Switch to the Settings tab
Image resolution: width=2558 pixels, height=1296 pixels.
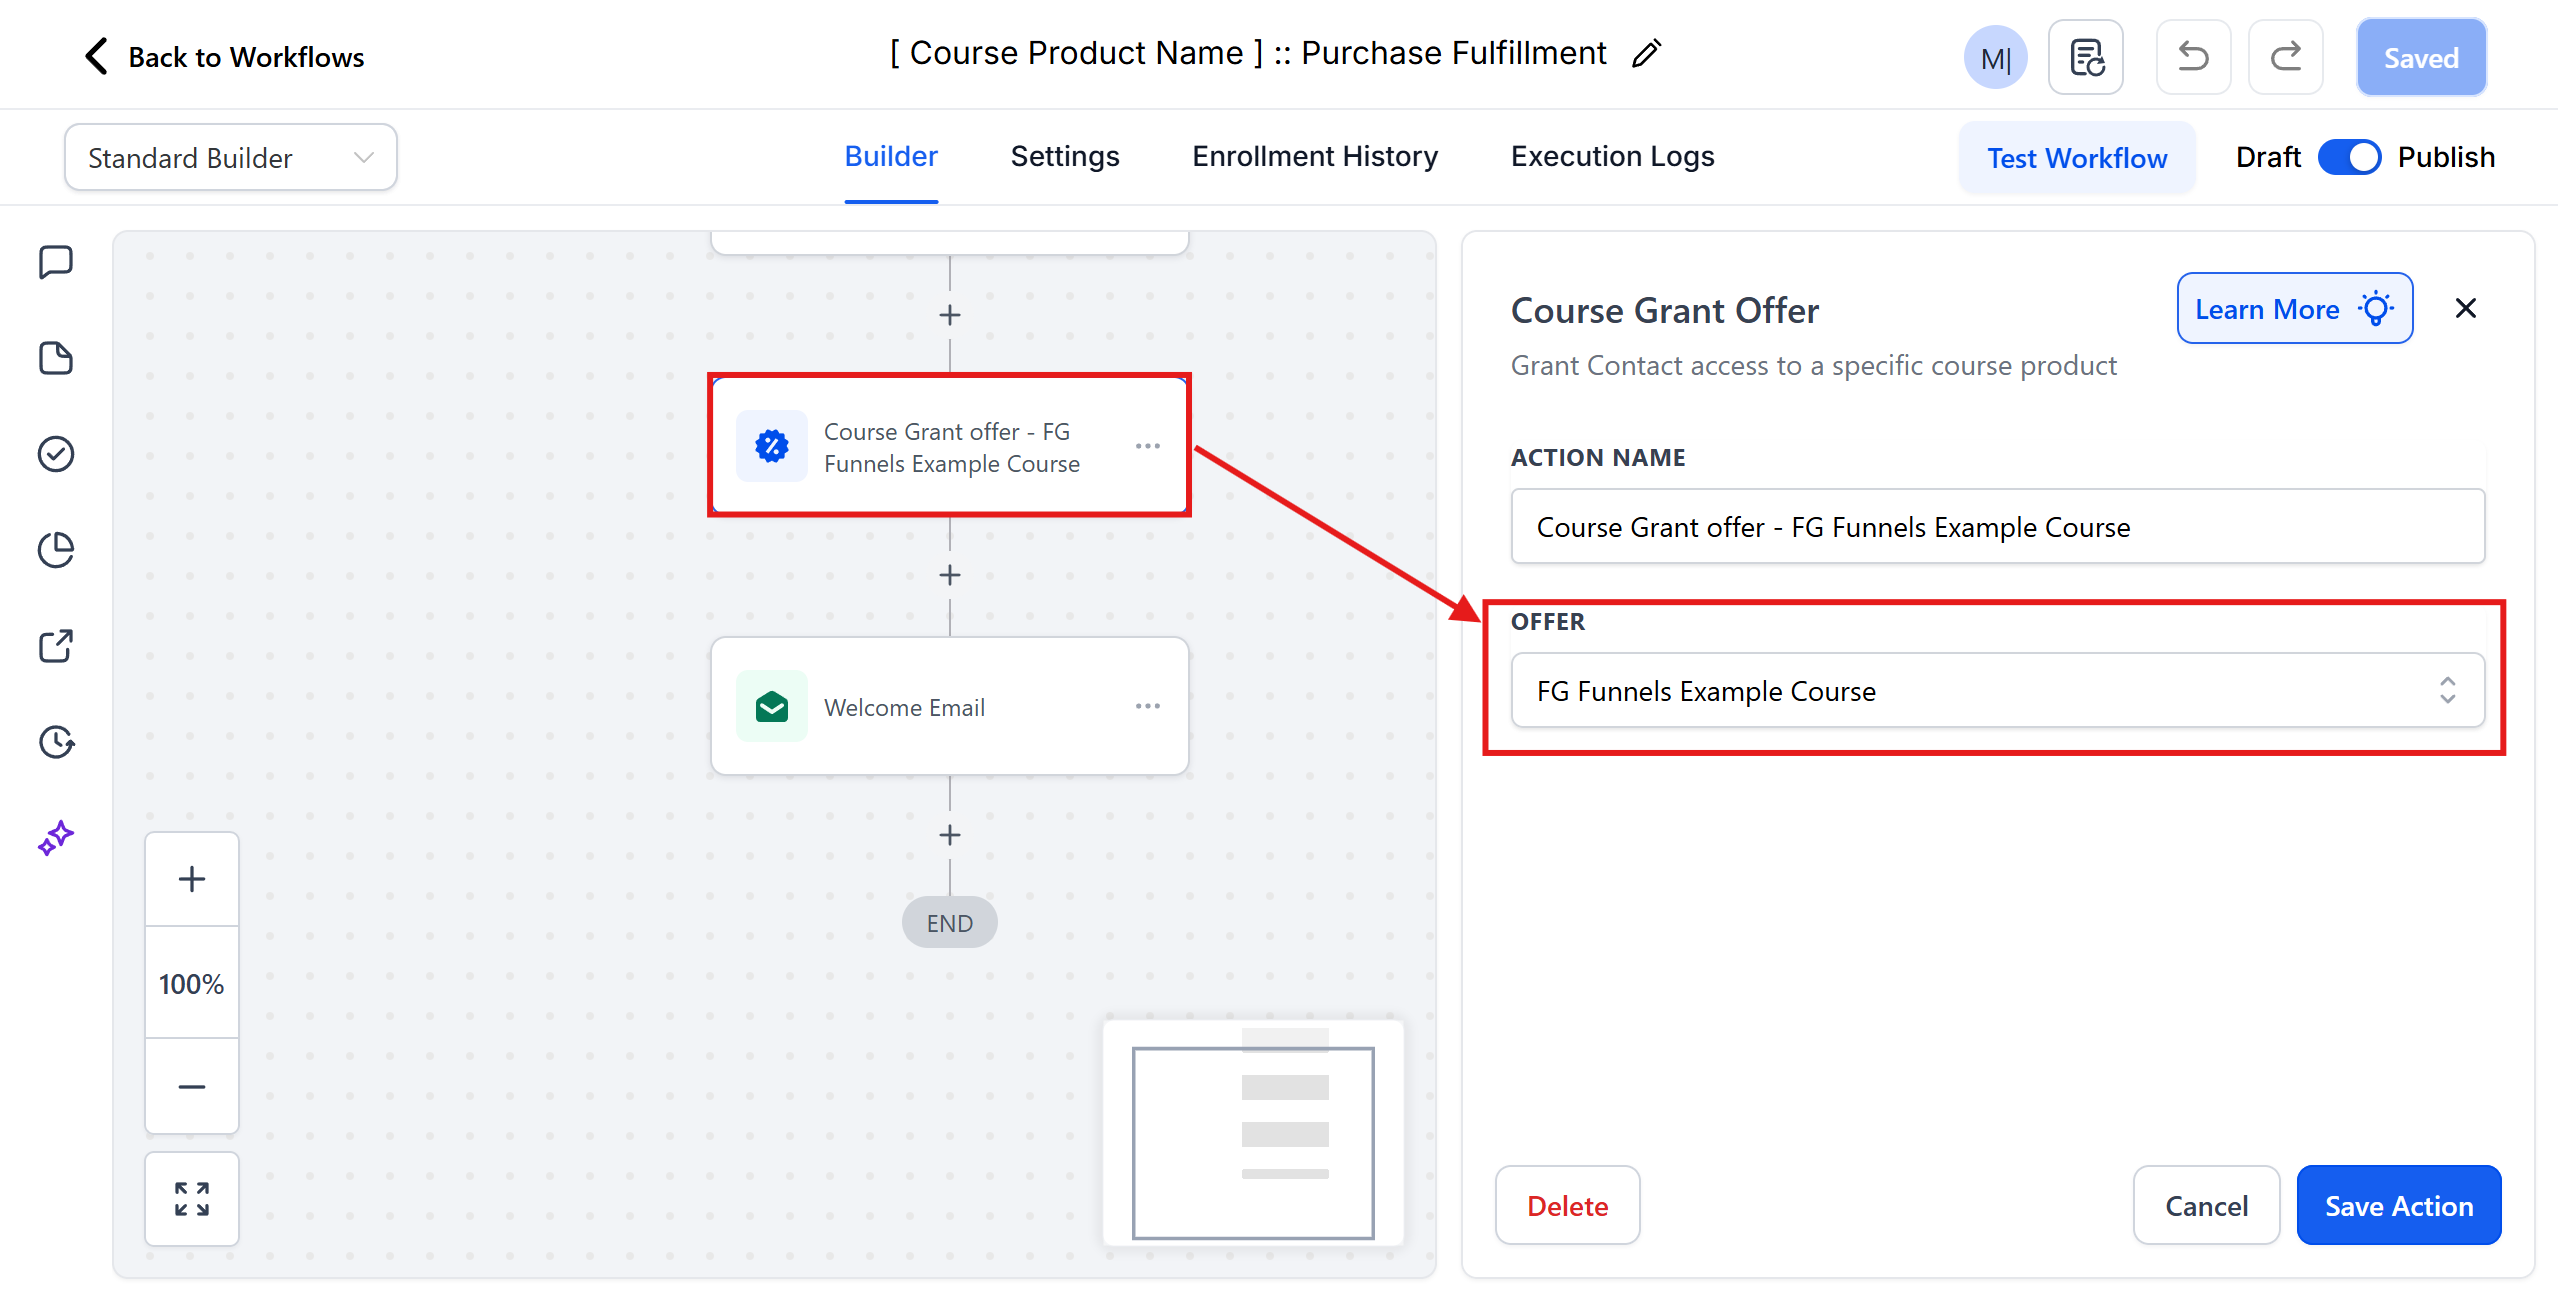pyautogui.click(x=1065, y=156)
